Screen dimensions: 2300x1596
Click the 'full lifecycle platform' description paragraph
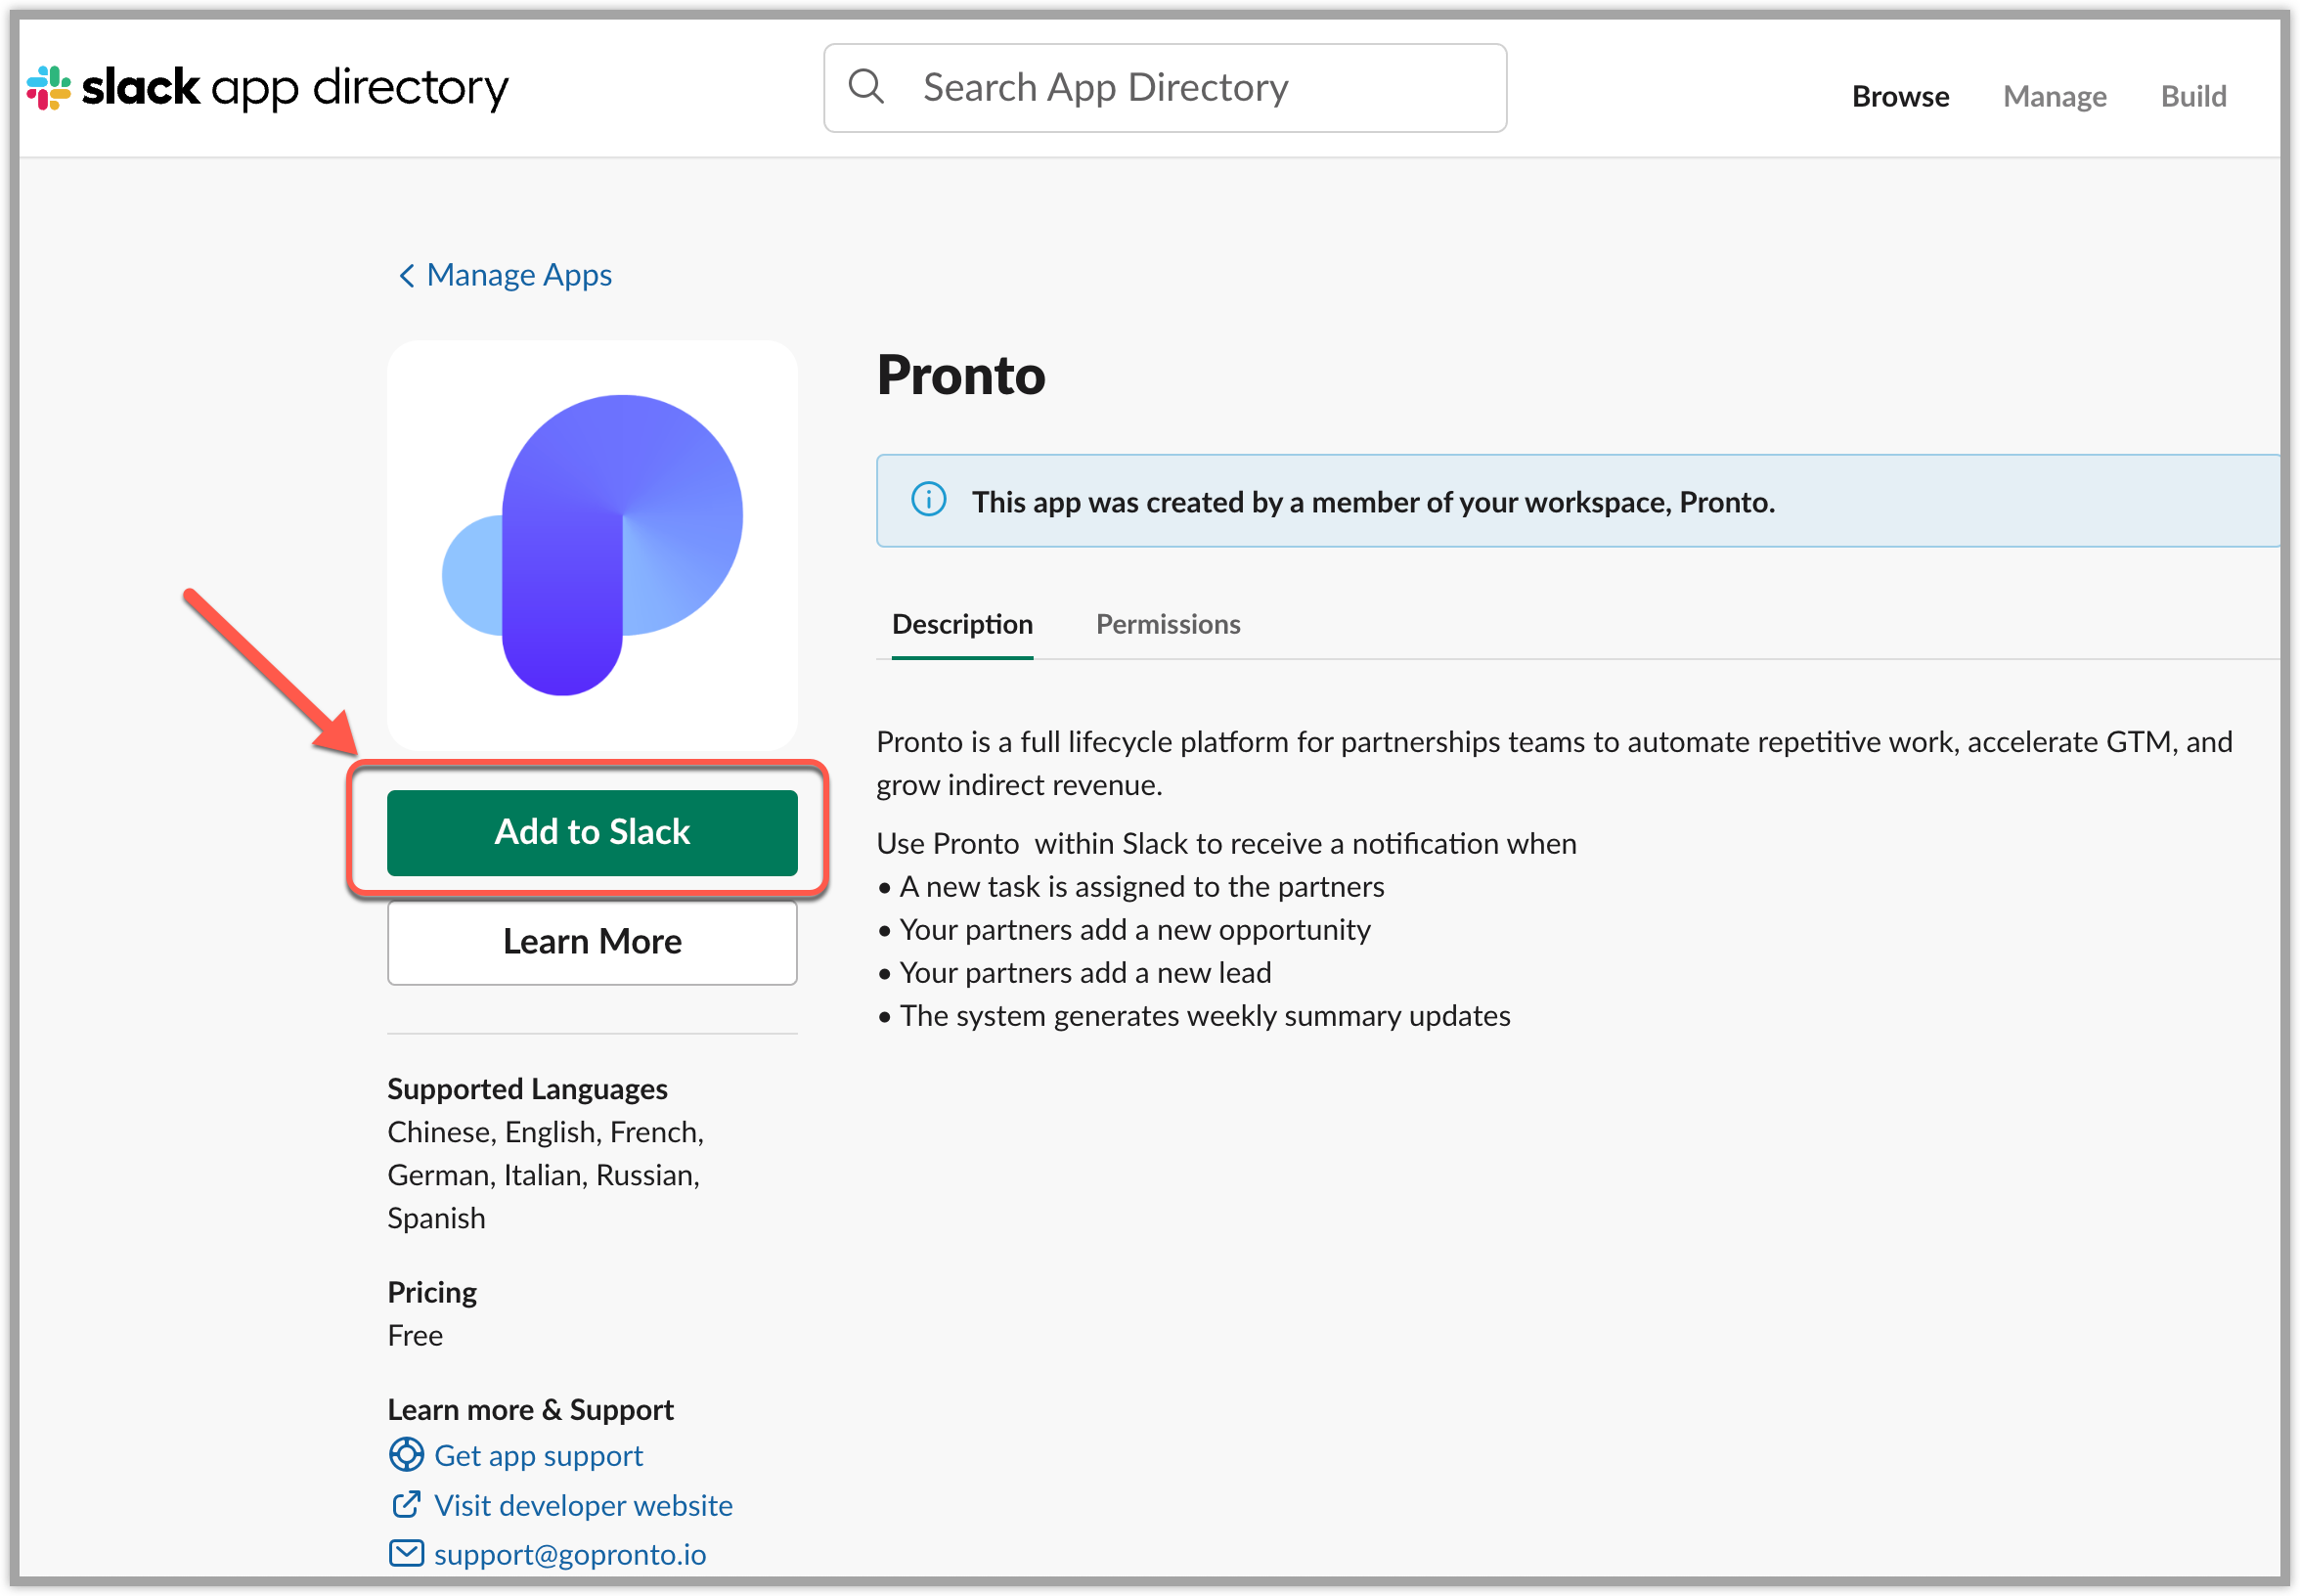pos(1554,763)
